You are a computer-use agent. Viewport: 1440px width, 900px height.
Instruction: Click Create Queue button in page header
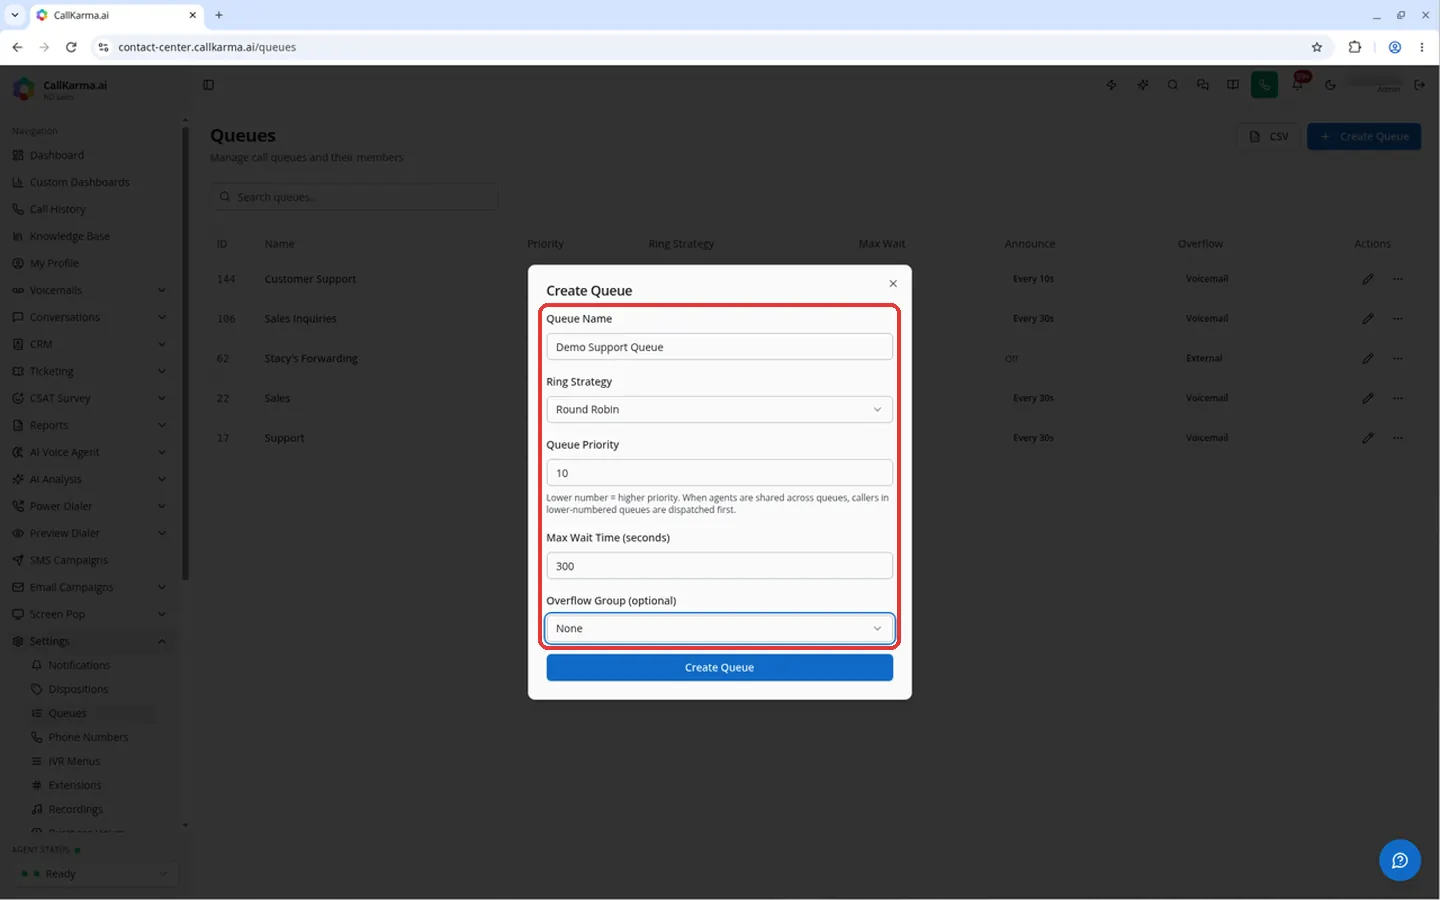click(1364, 137)
